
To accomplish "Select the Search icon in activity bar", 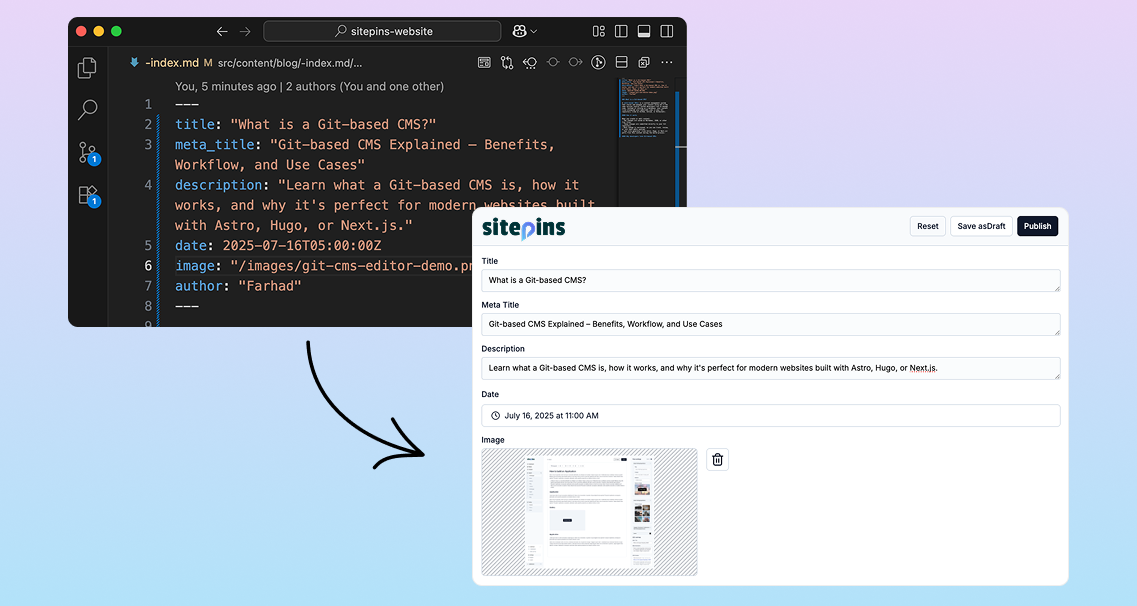I will (87, 109).
